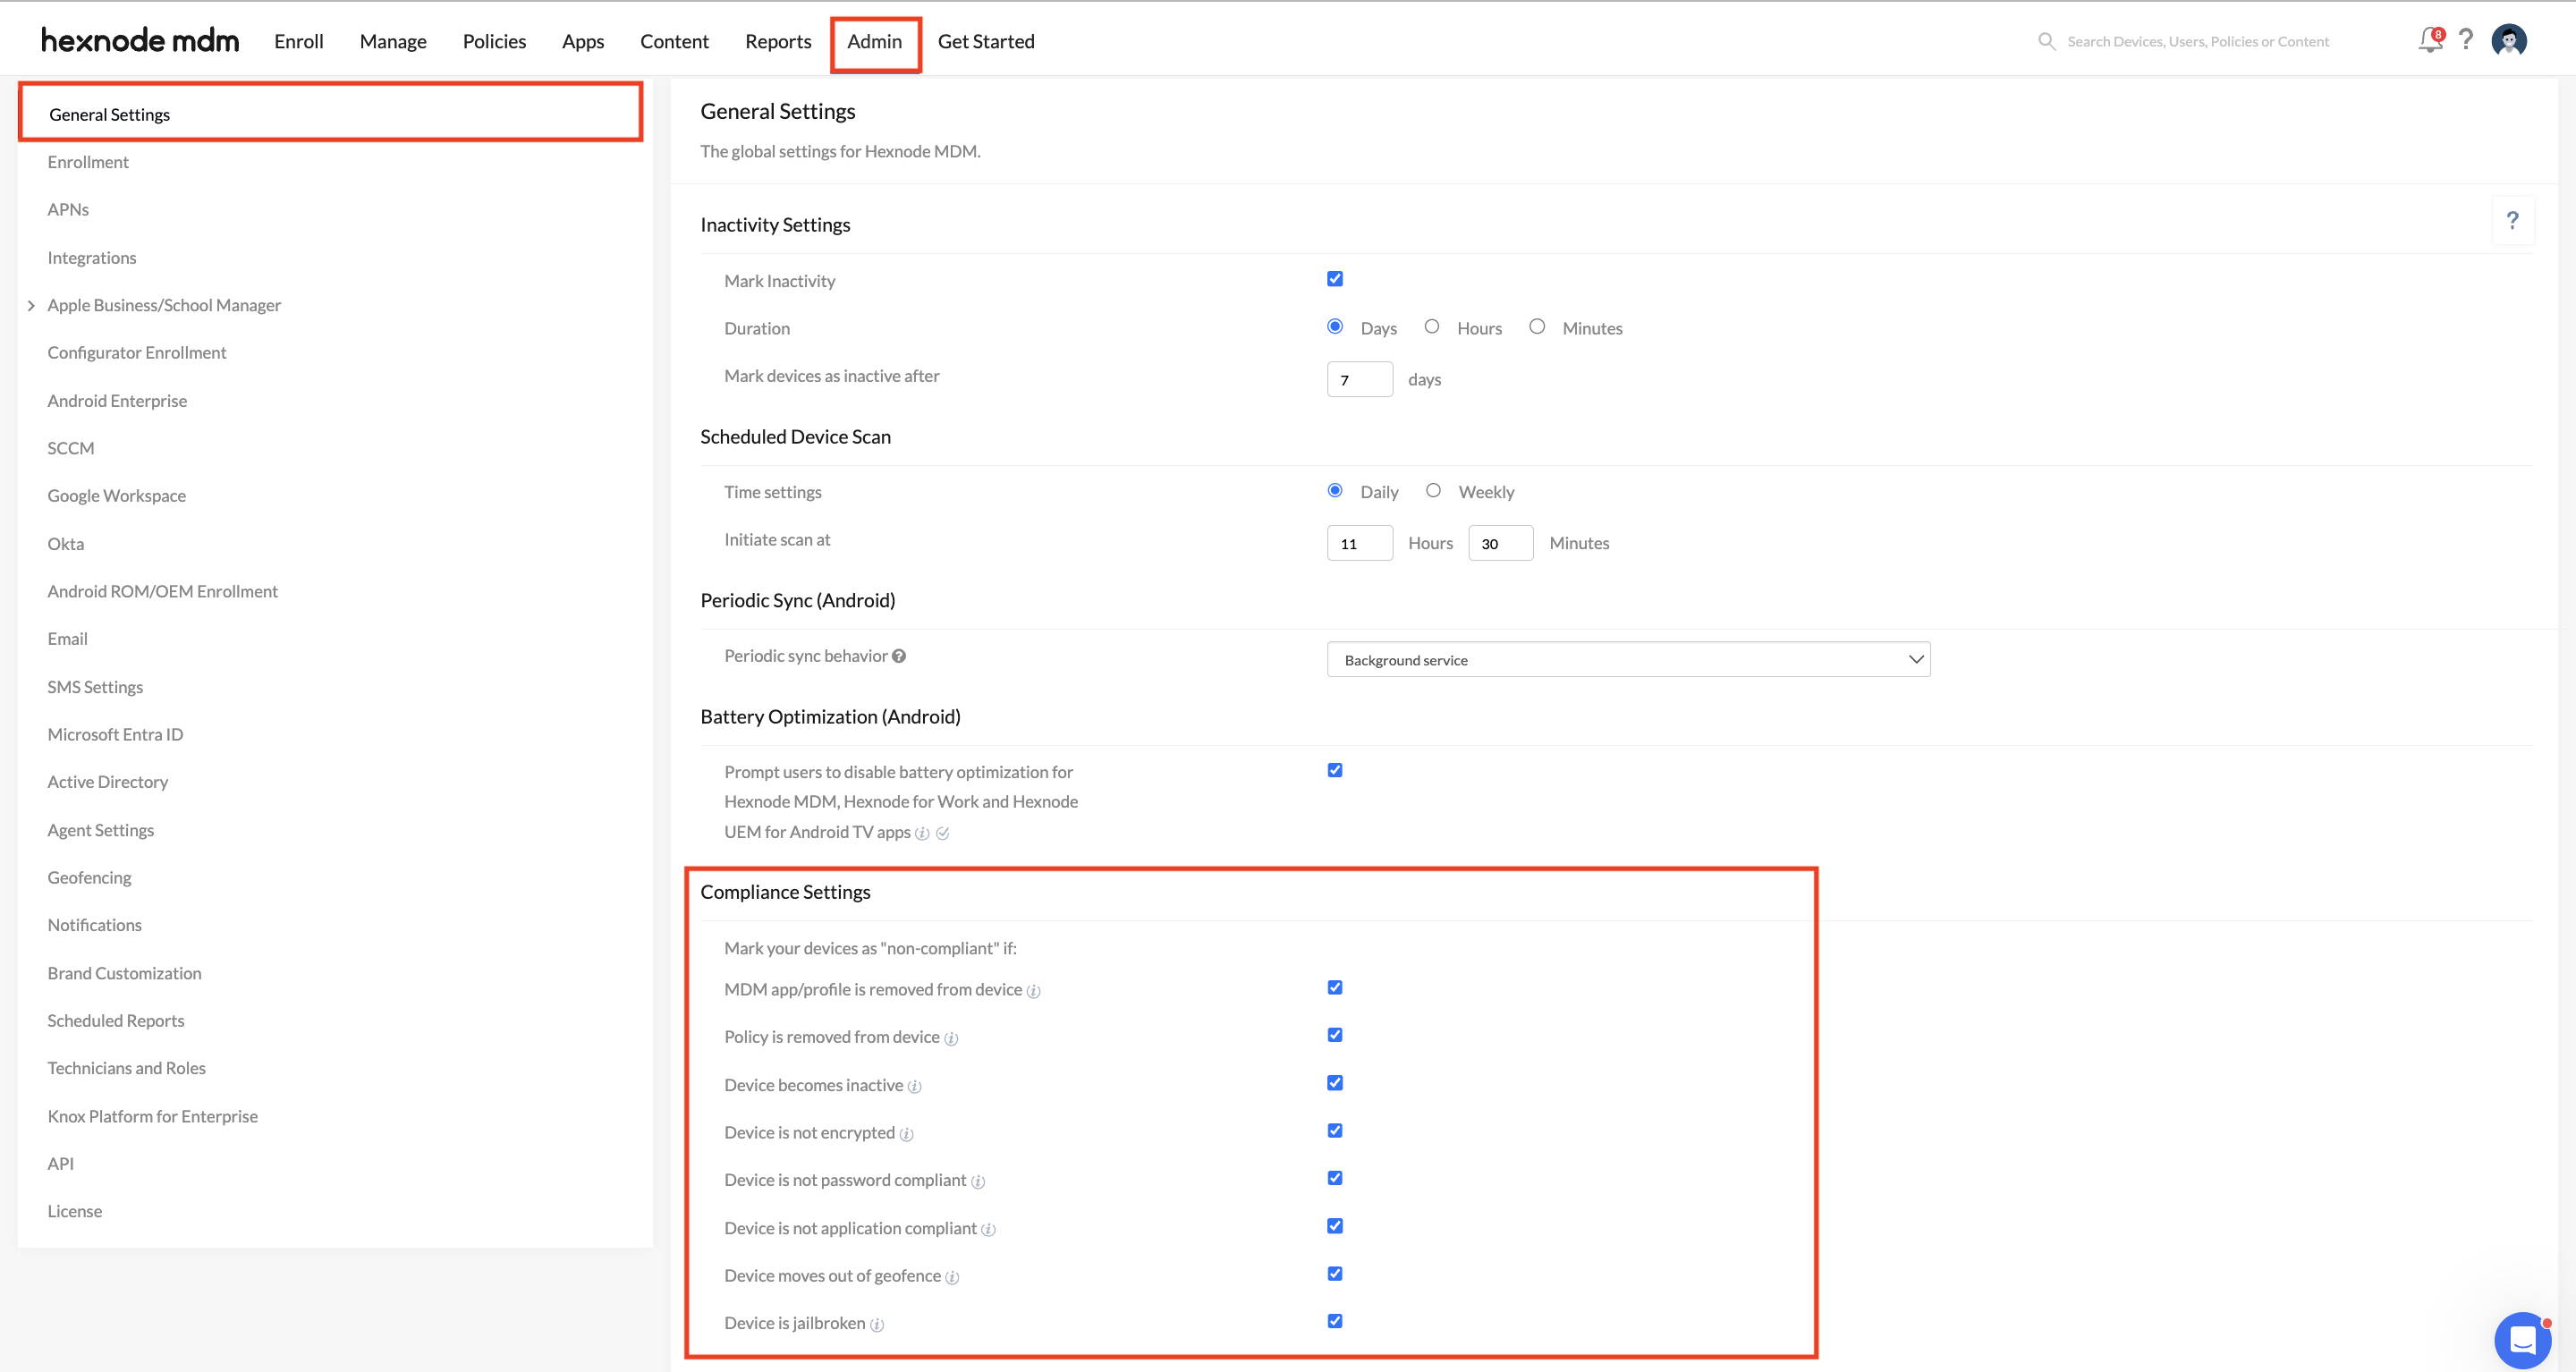Click the search magnifier icon
This screenshot has height=1372, width=2576.
coord(2046,41)
